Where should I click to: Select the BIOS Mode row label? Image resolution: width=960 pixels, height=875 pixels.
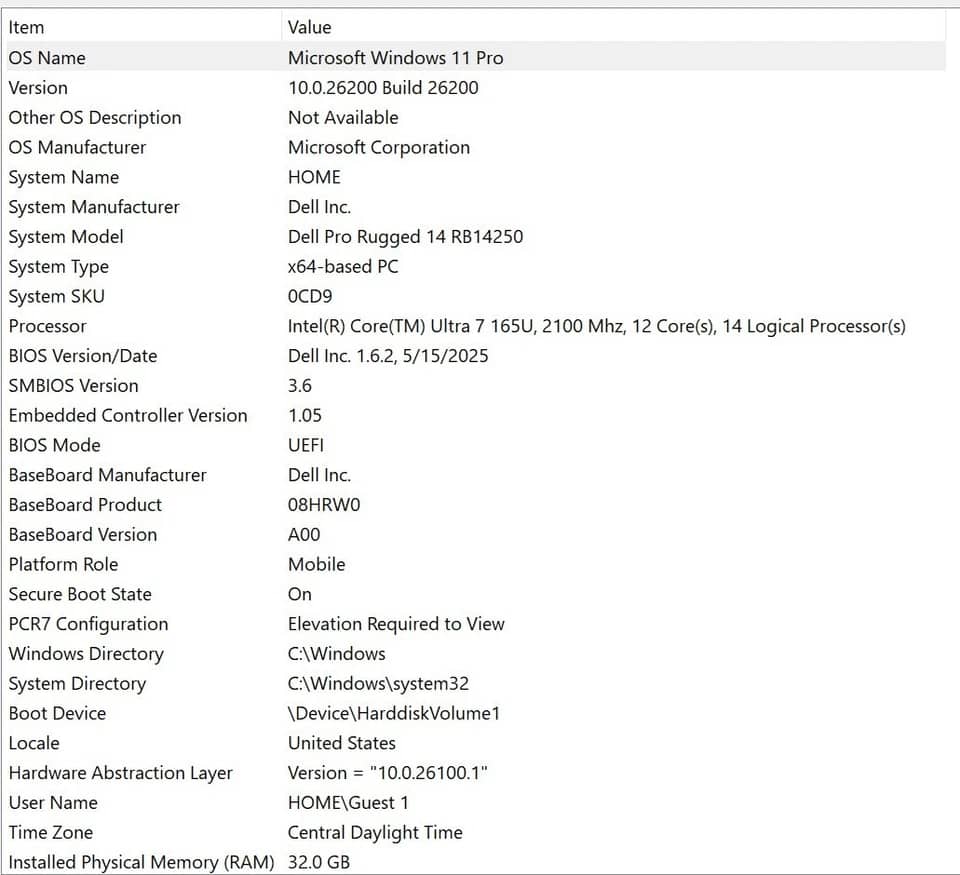tap(54, 445)
